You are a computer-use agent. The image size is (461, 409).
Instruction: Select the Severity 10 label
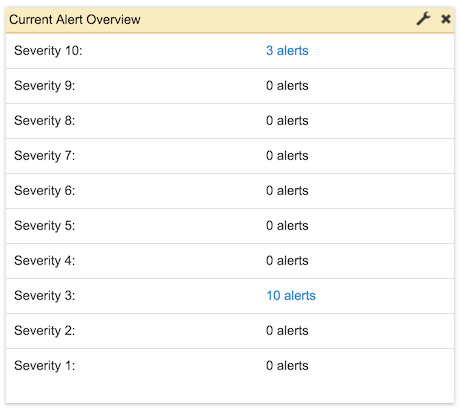click(x=48, y=51)
